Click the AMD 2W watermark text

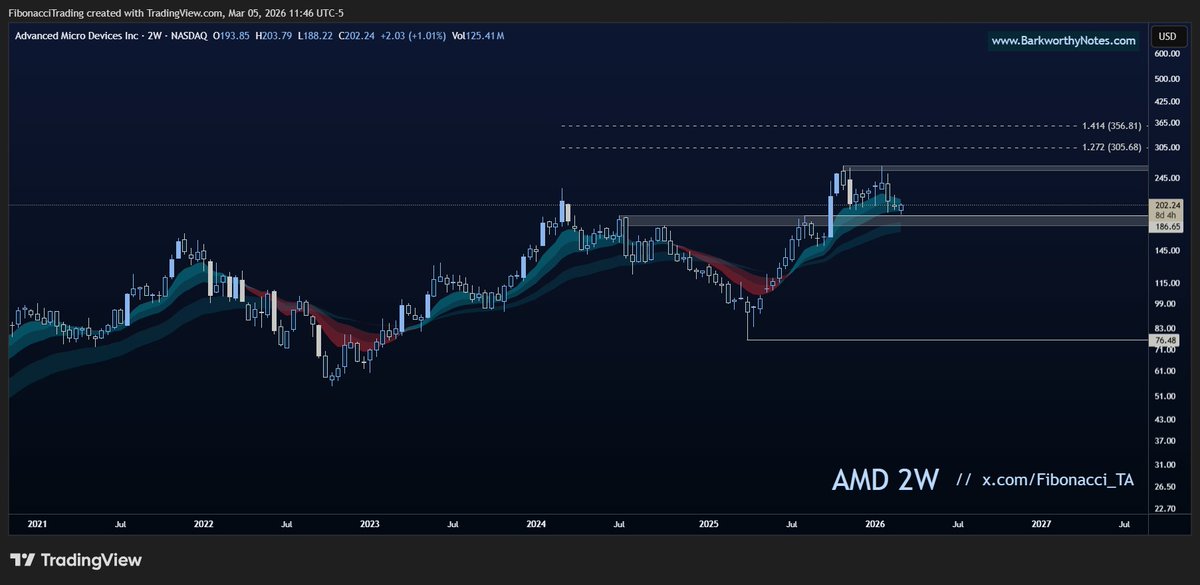tap(887, 479)
